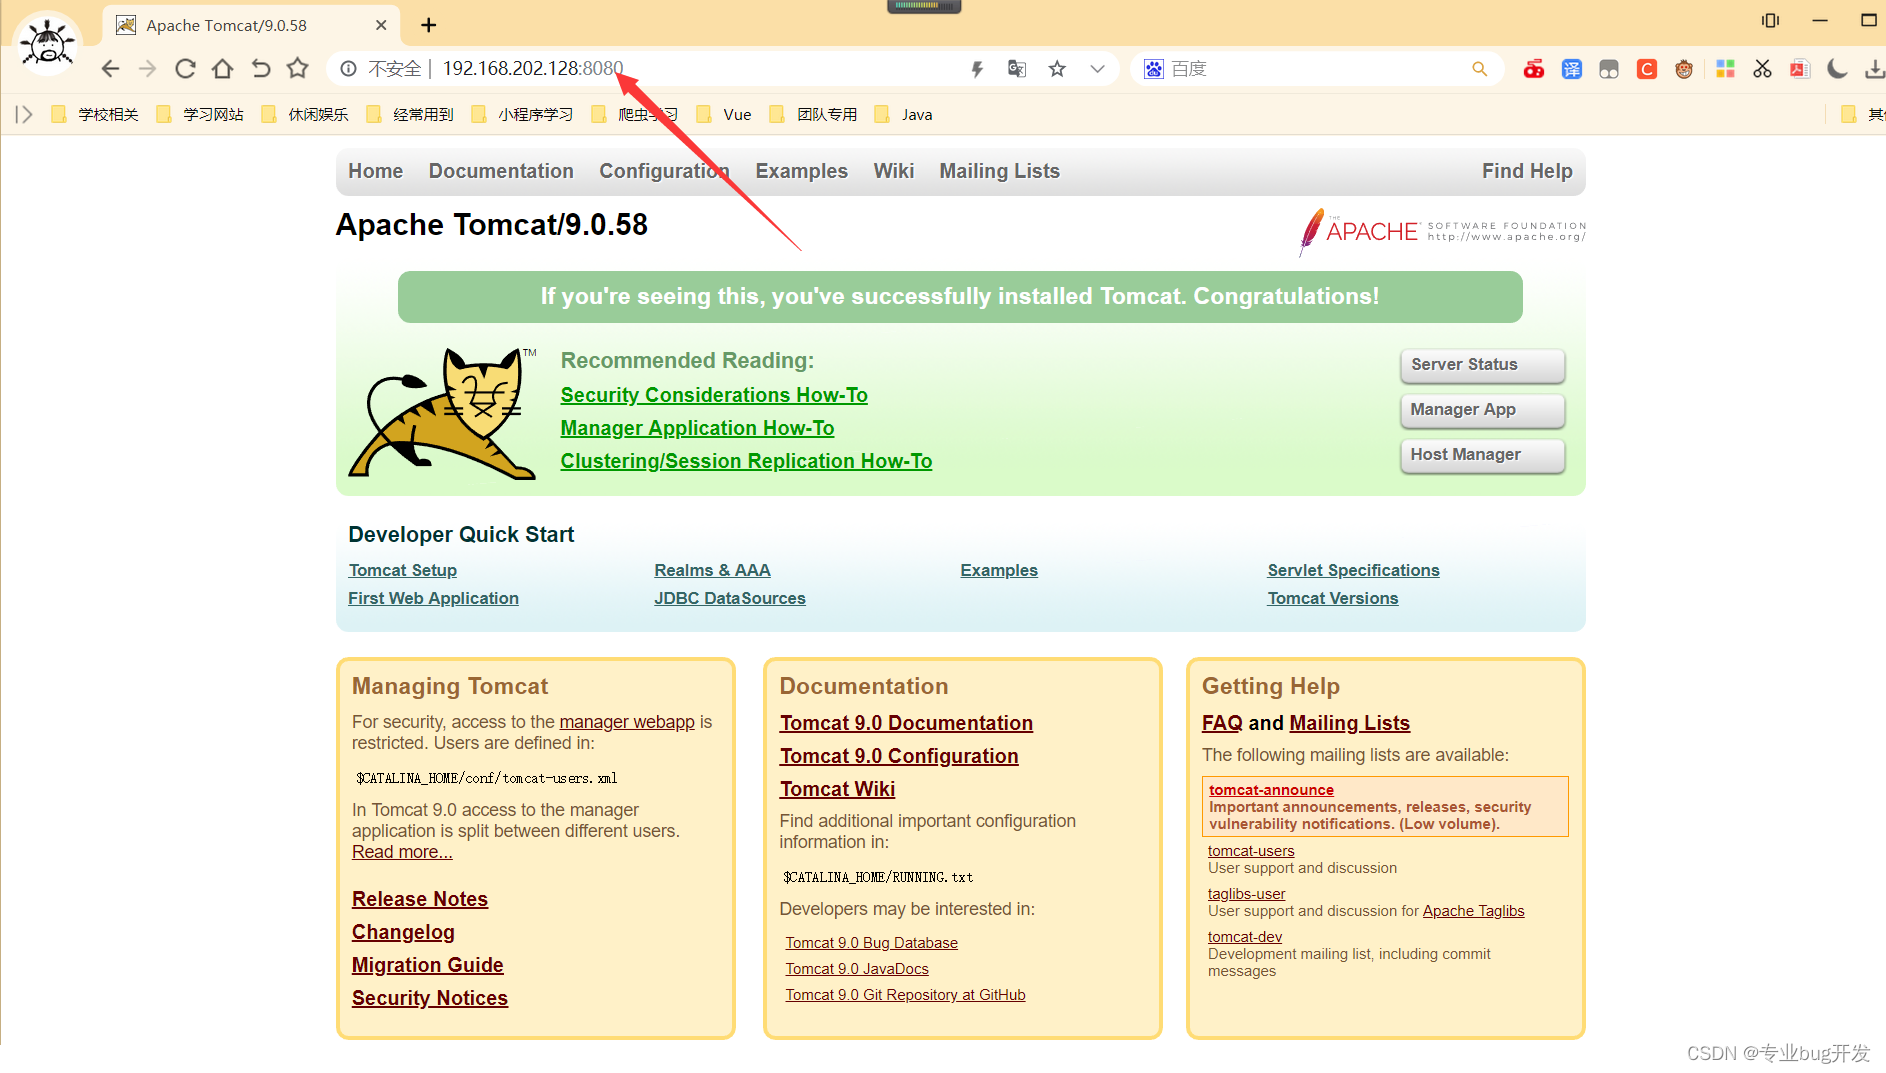The image size is (1886, 1073).
Task: Click the favorite star in address bar
Action: [x=1057, y=69]
